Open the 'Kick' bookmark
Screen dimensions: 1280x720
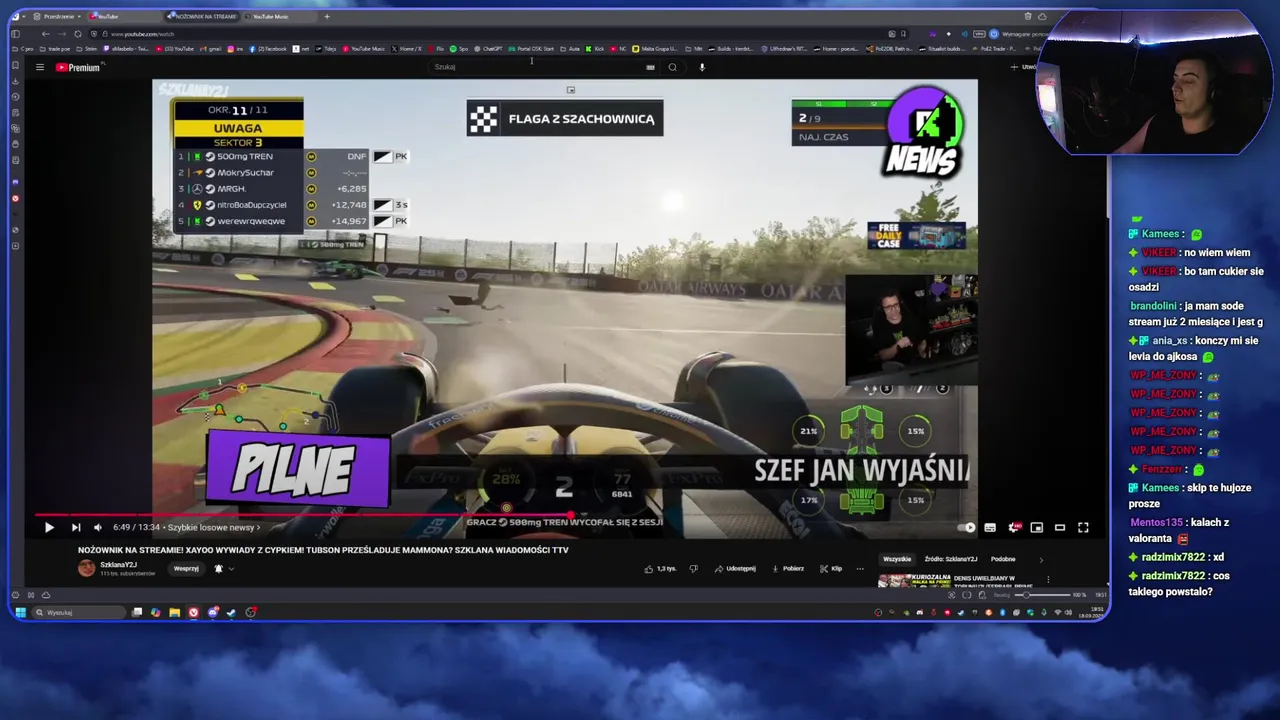[x=596, y=48]
